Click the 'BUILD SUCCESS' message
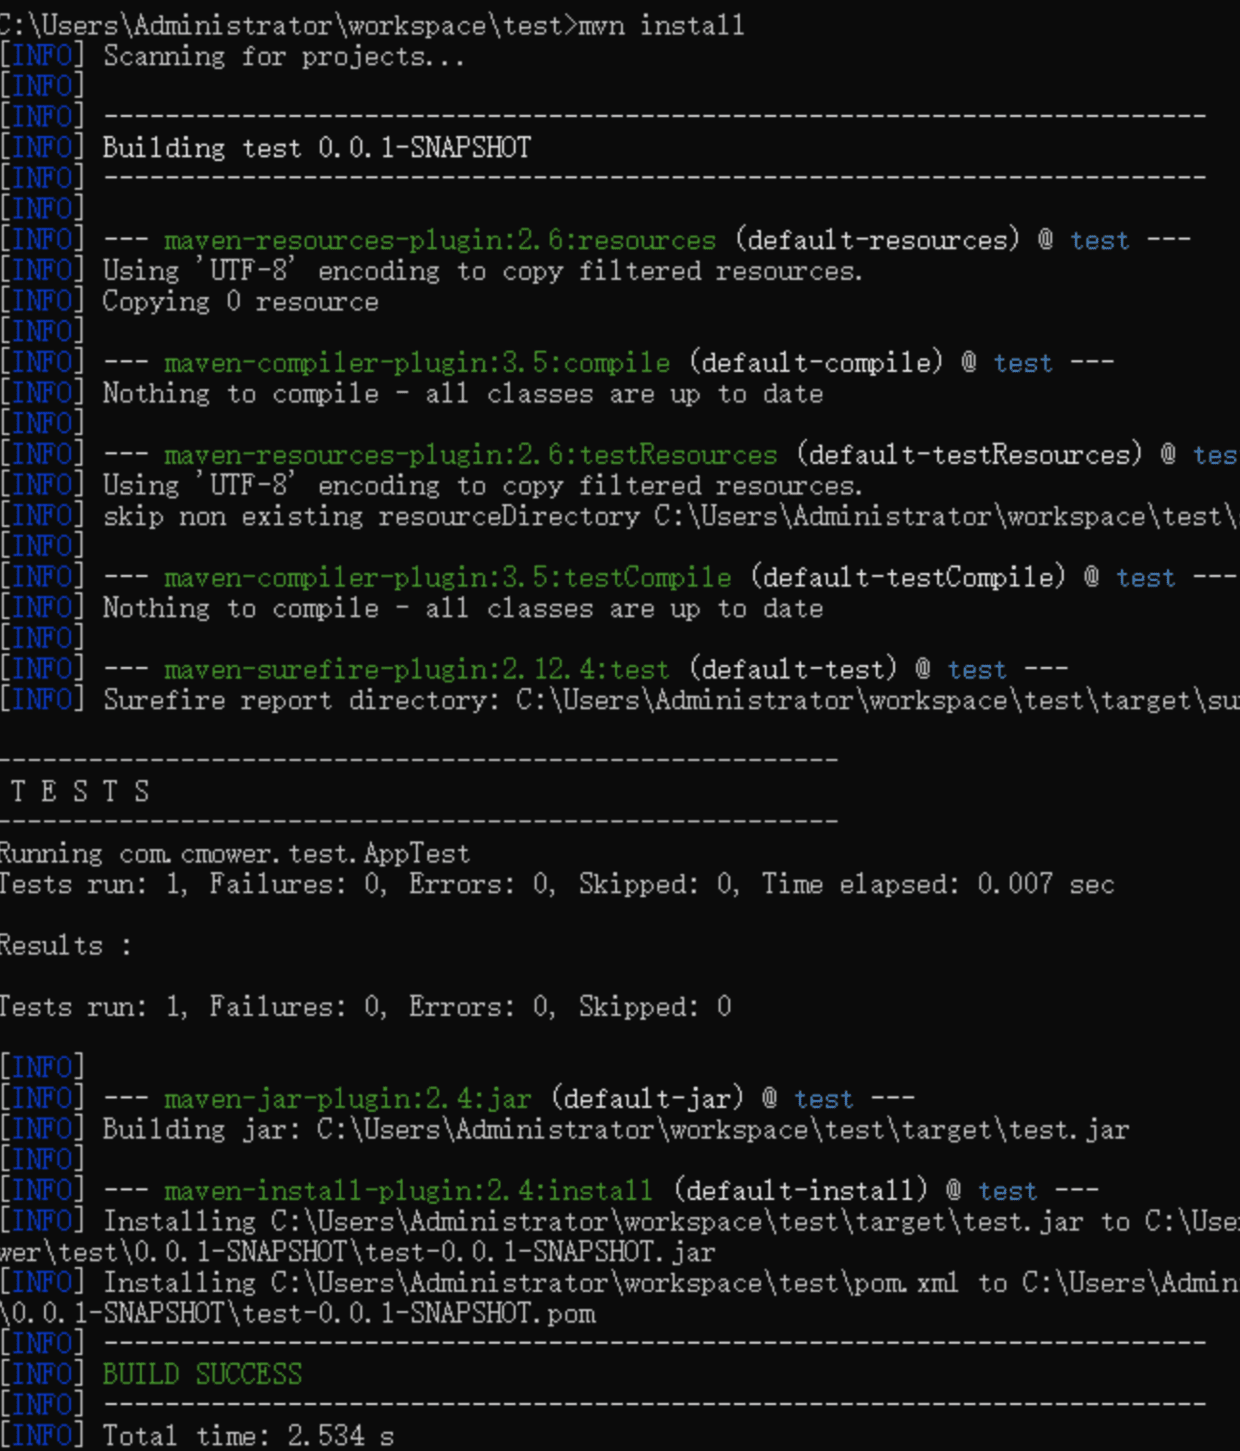1240x1451 pixels. tap(202, 1374)
